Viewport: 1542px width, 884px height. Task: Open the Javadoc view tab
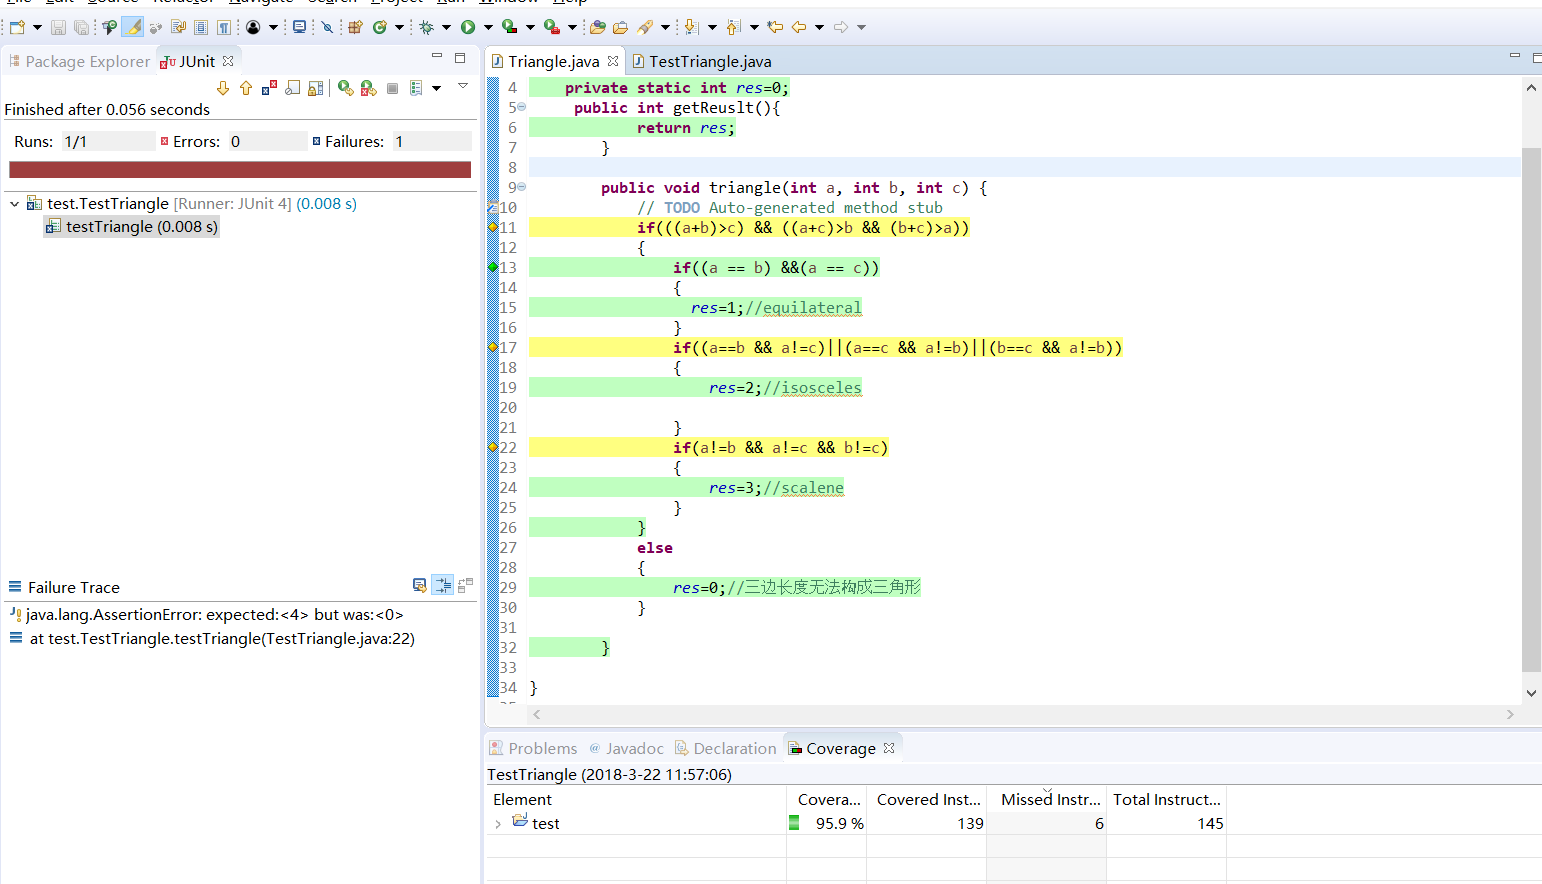coord(626,748)
